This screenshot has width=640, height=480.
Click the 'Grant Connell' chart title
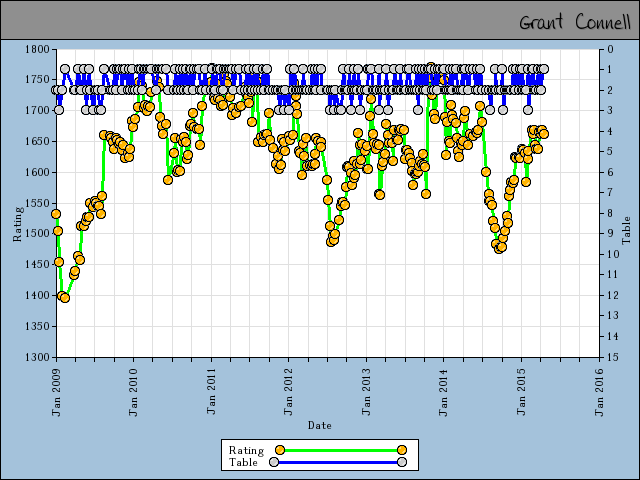(x=575, y=22)
